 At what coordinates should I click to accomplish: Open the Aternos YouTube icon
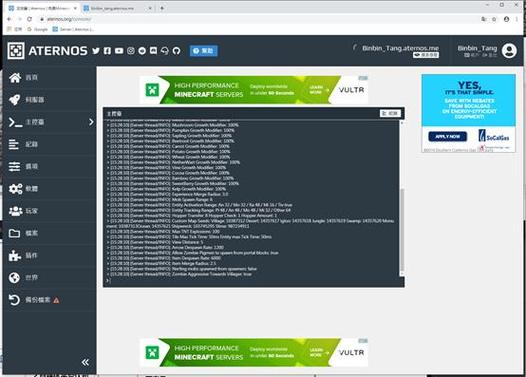click(x=119, y=51)
